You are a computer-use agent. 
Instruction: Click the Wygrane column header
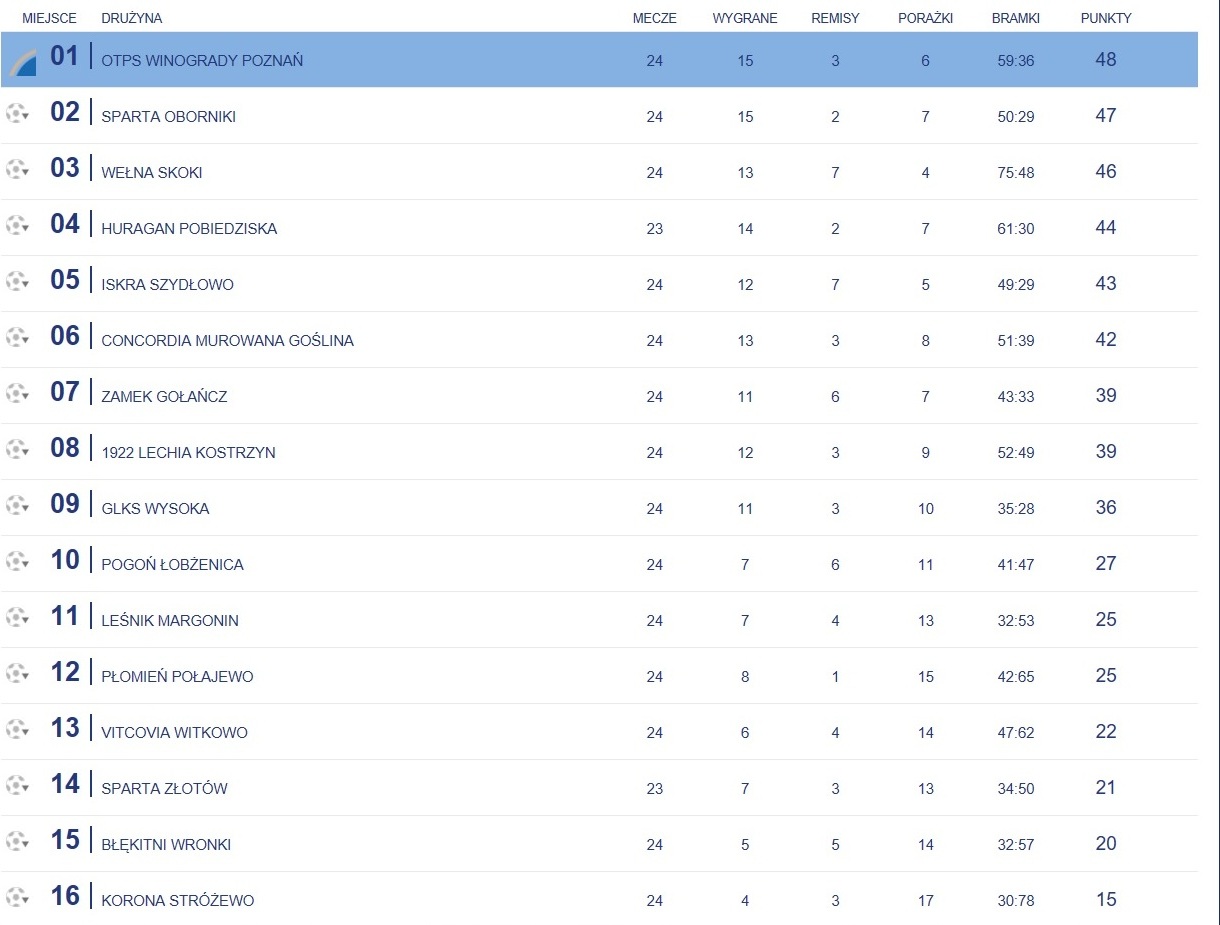pos(744,18)
